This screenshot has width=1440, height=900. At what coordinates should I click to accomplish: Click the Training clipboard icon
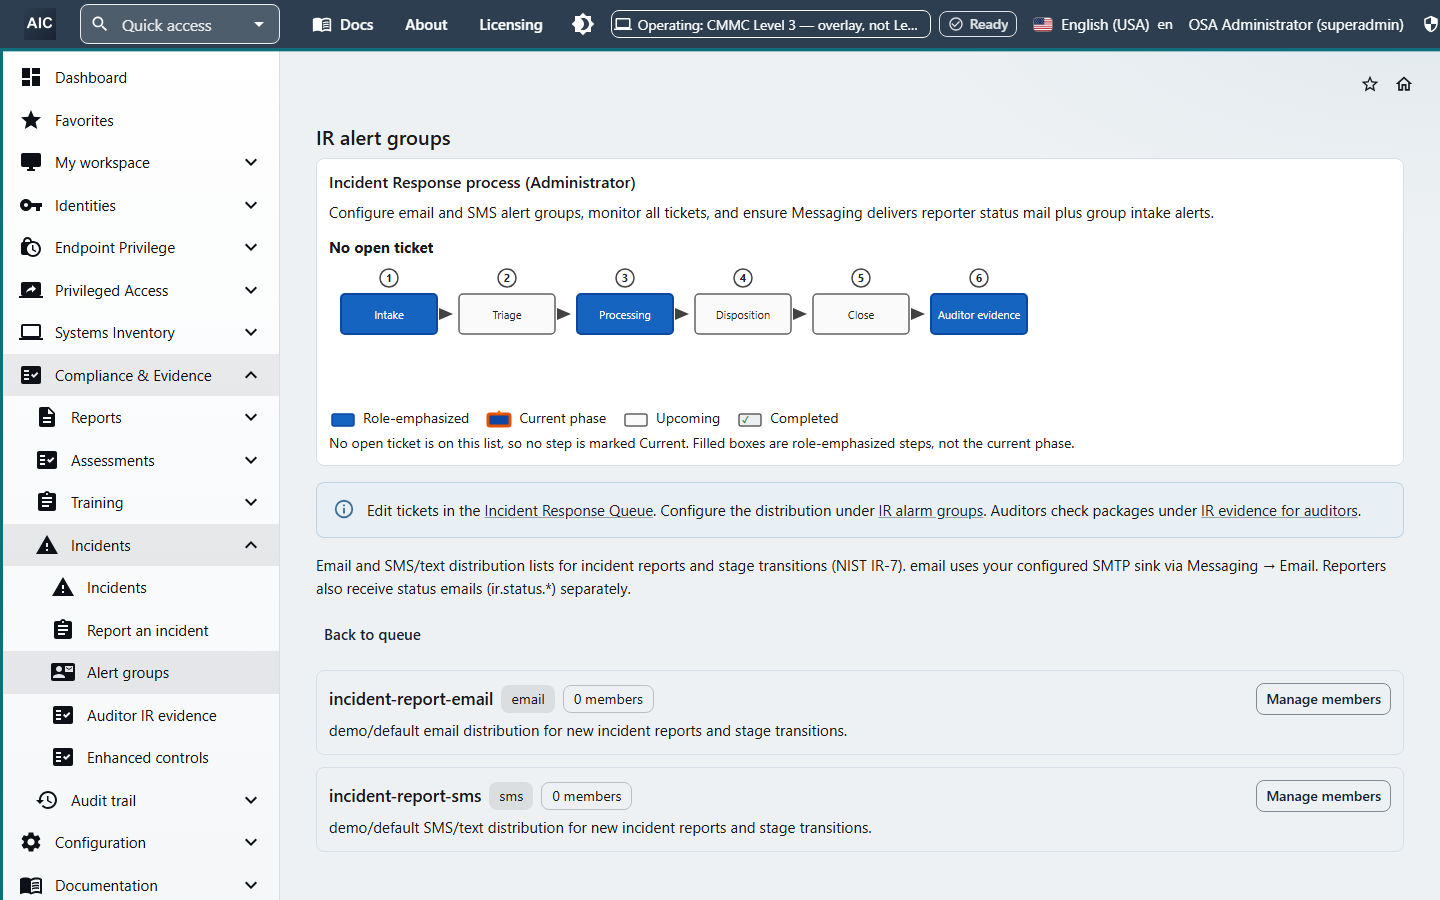[47, 502]
